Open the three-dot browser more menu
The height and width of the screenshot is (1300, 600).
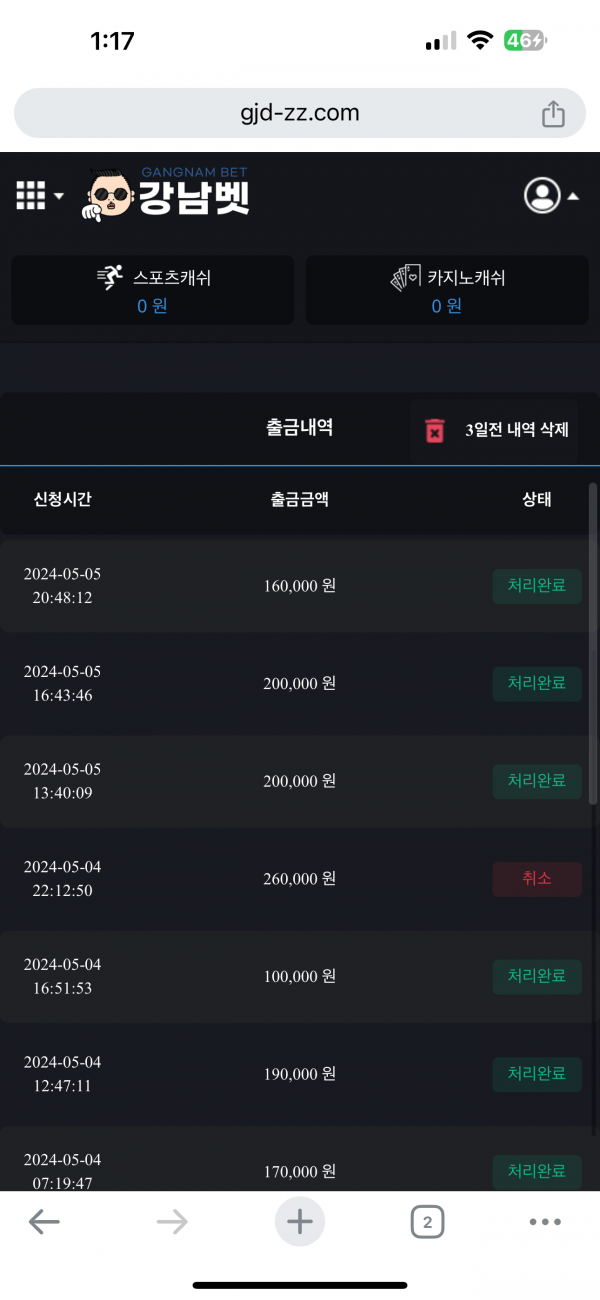tap(545, 1221)
